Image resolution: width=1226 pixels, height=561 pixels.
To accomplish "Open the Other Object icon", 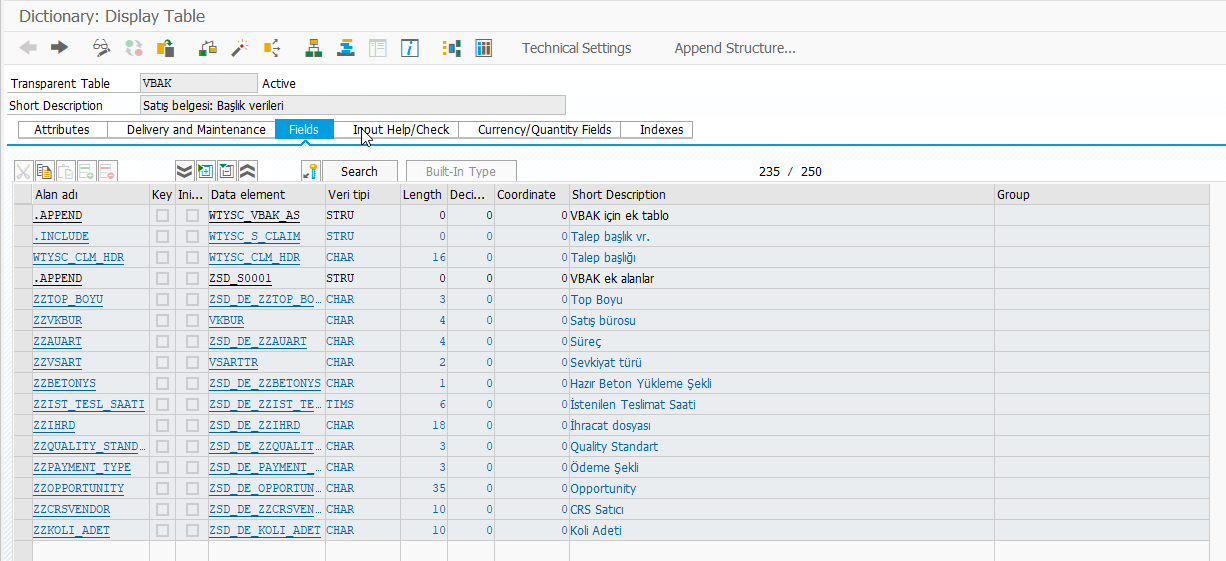I will click(x=166, y=48).
